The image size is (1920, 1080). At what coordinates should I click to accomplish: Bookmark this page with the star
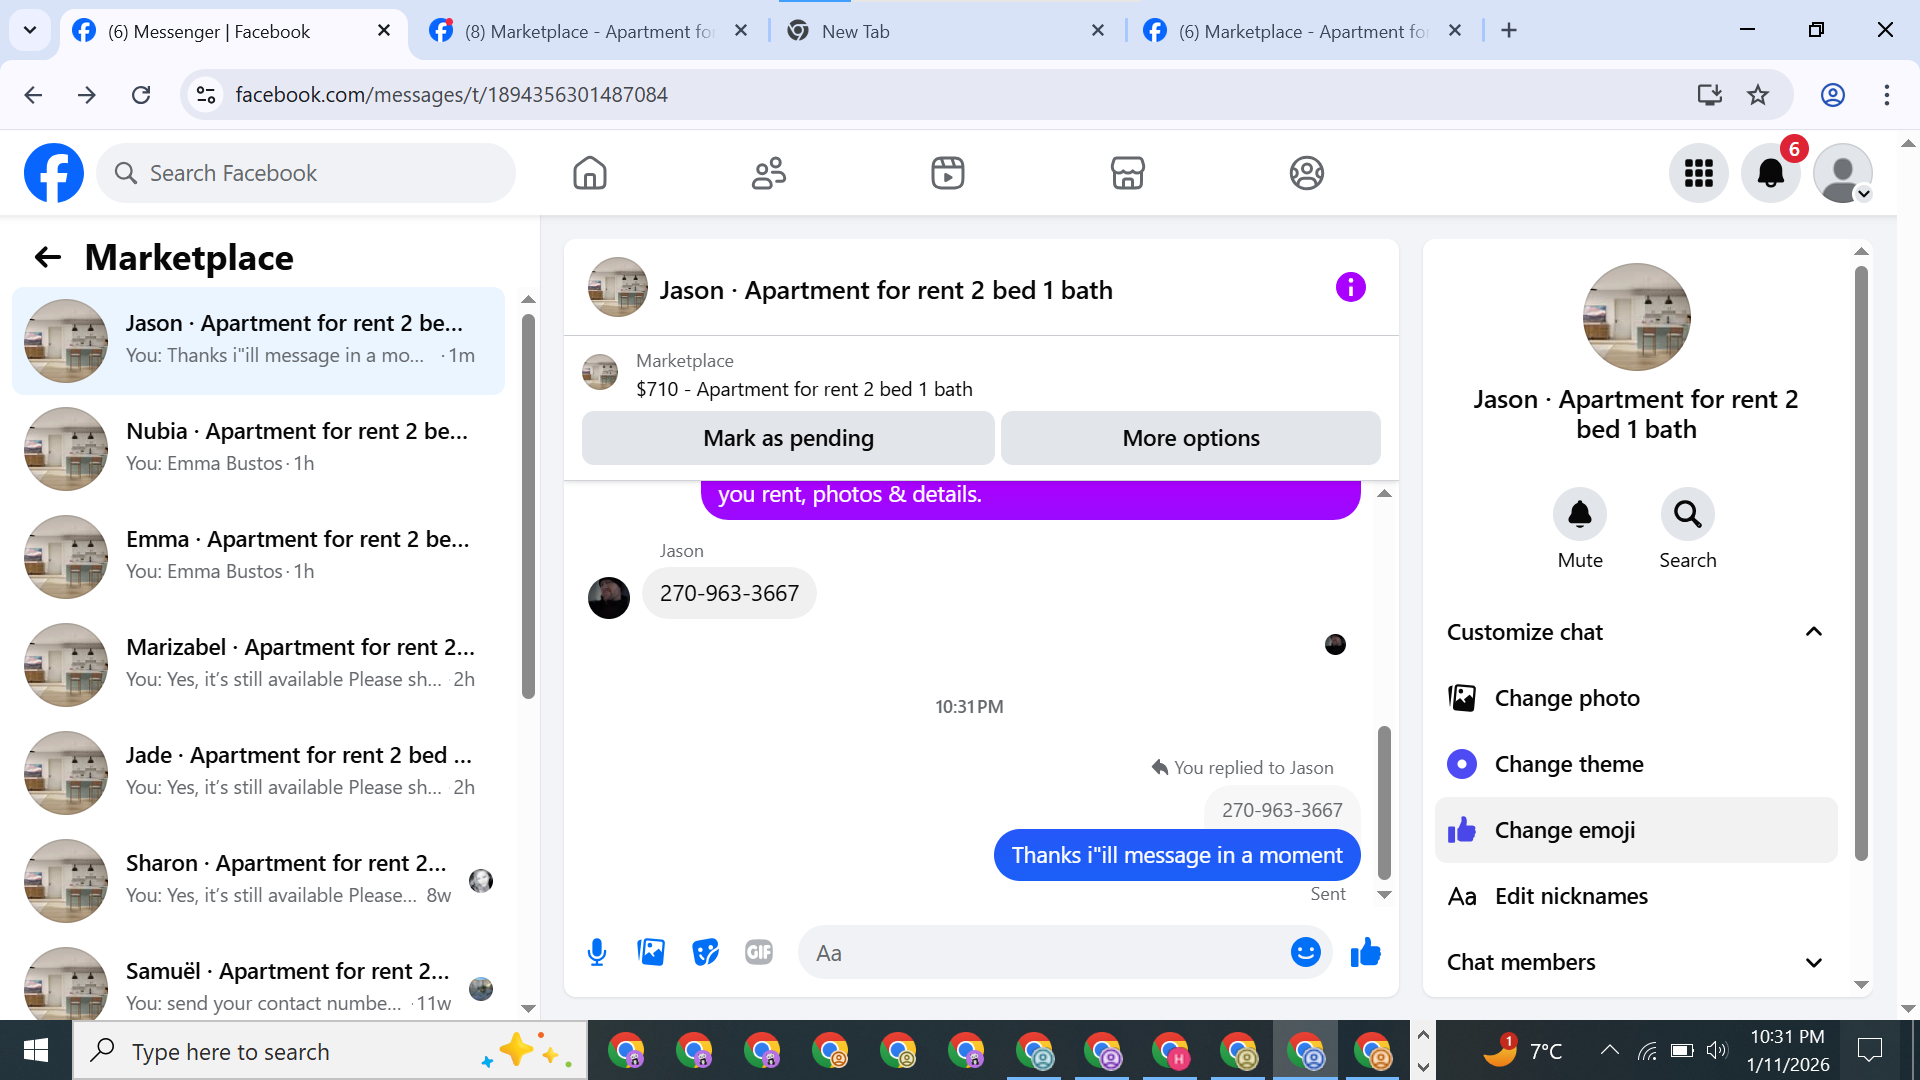click(x=1758, y=95)
